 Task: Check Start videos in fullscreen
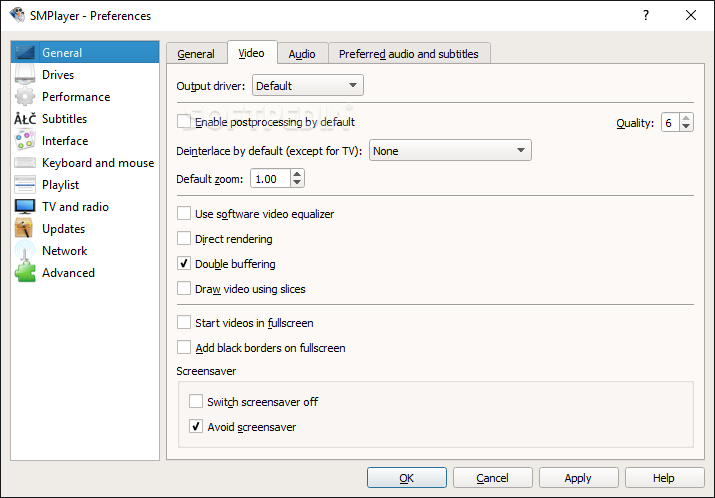[x=184, y=322]
